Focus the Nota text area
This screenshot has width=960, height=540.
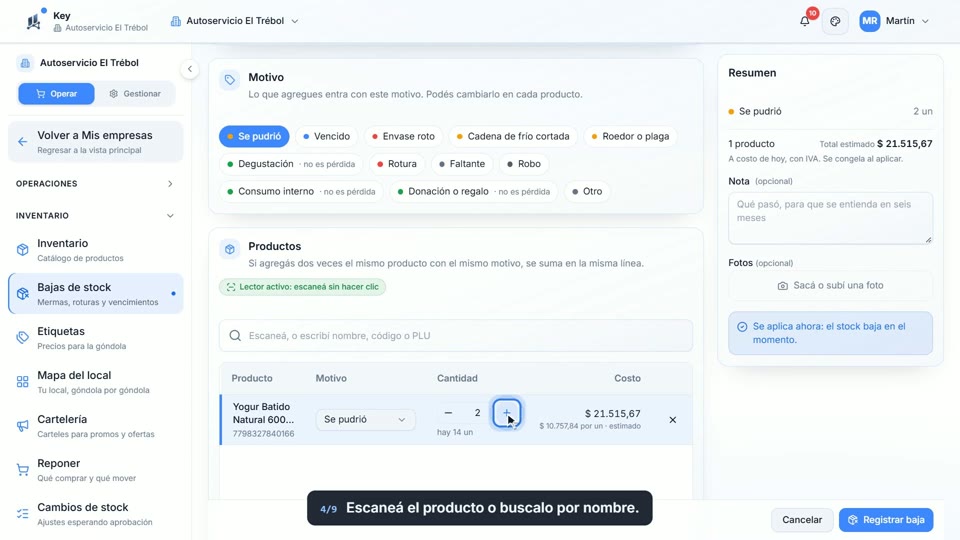click(x=830, y=218)
